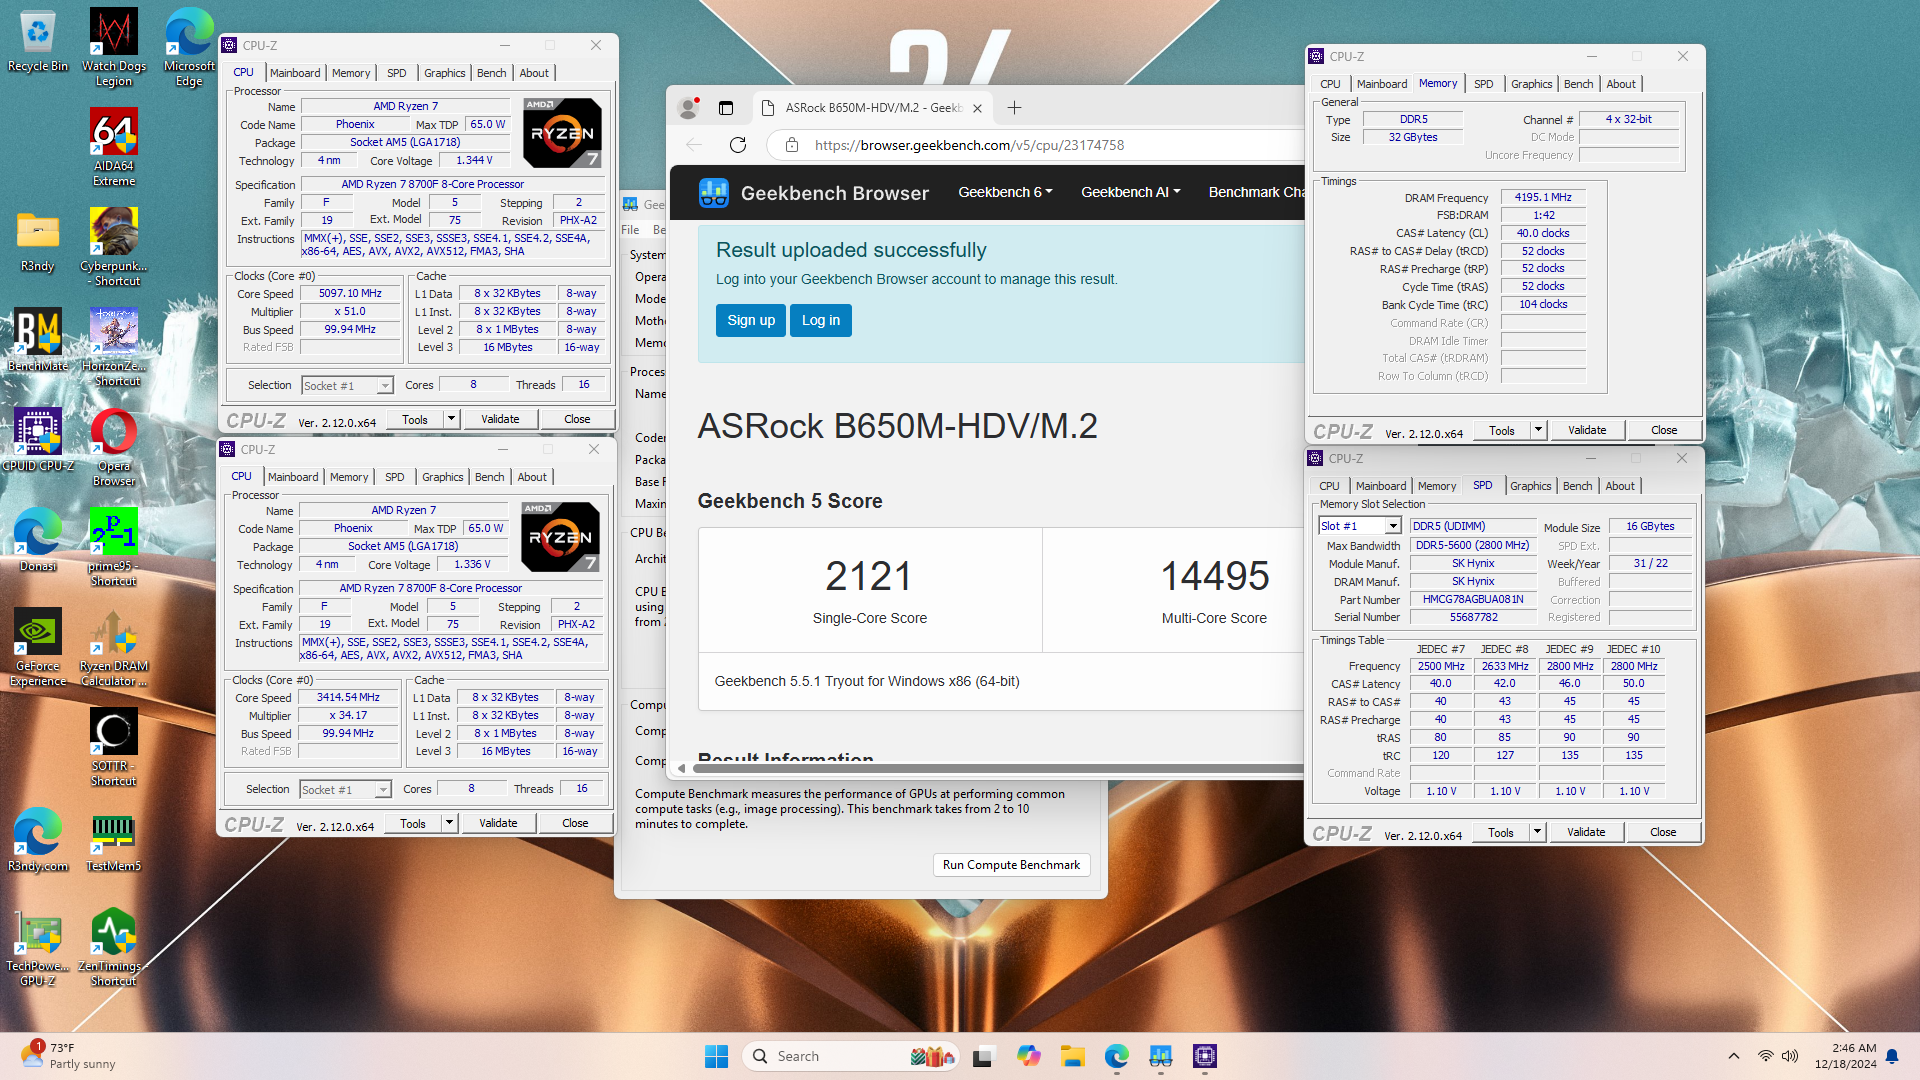
Task: Click Tools button in SPD CPU-Z window
Action: point(1501,832)
